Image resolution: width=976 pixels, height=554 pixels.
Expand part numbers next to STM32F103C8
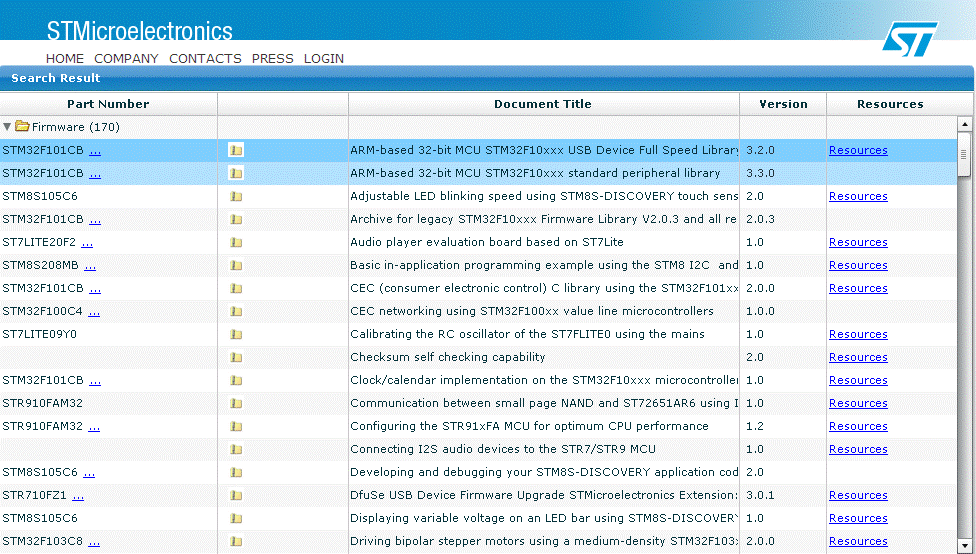click(x=94, y=542)
